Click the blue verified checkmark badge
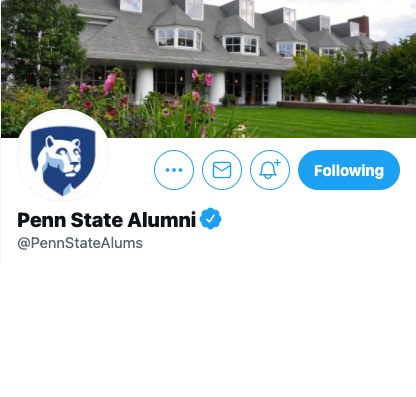 coord(210,219)
